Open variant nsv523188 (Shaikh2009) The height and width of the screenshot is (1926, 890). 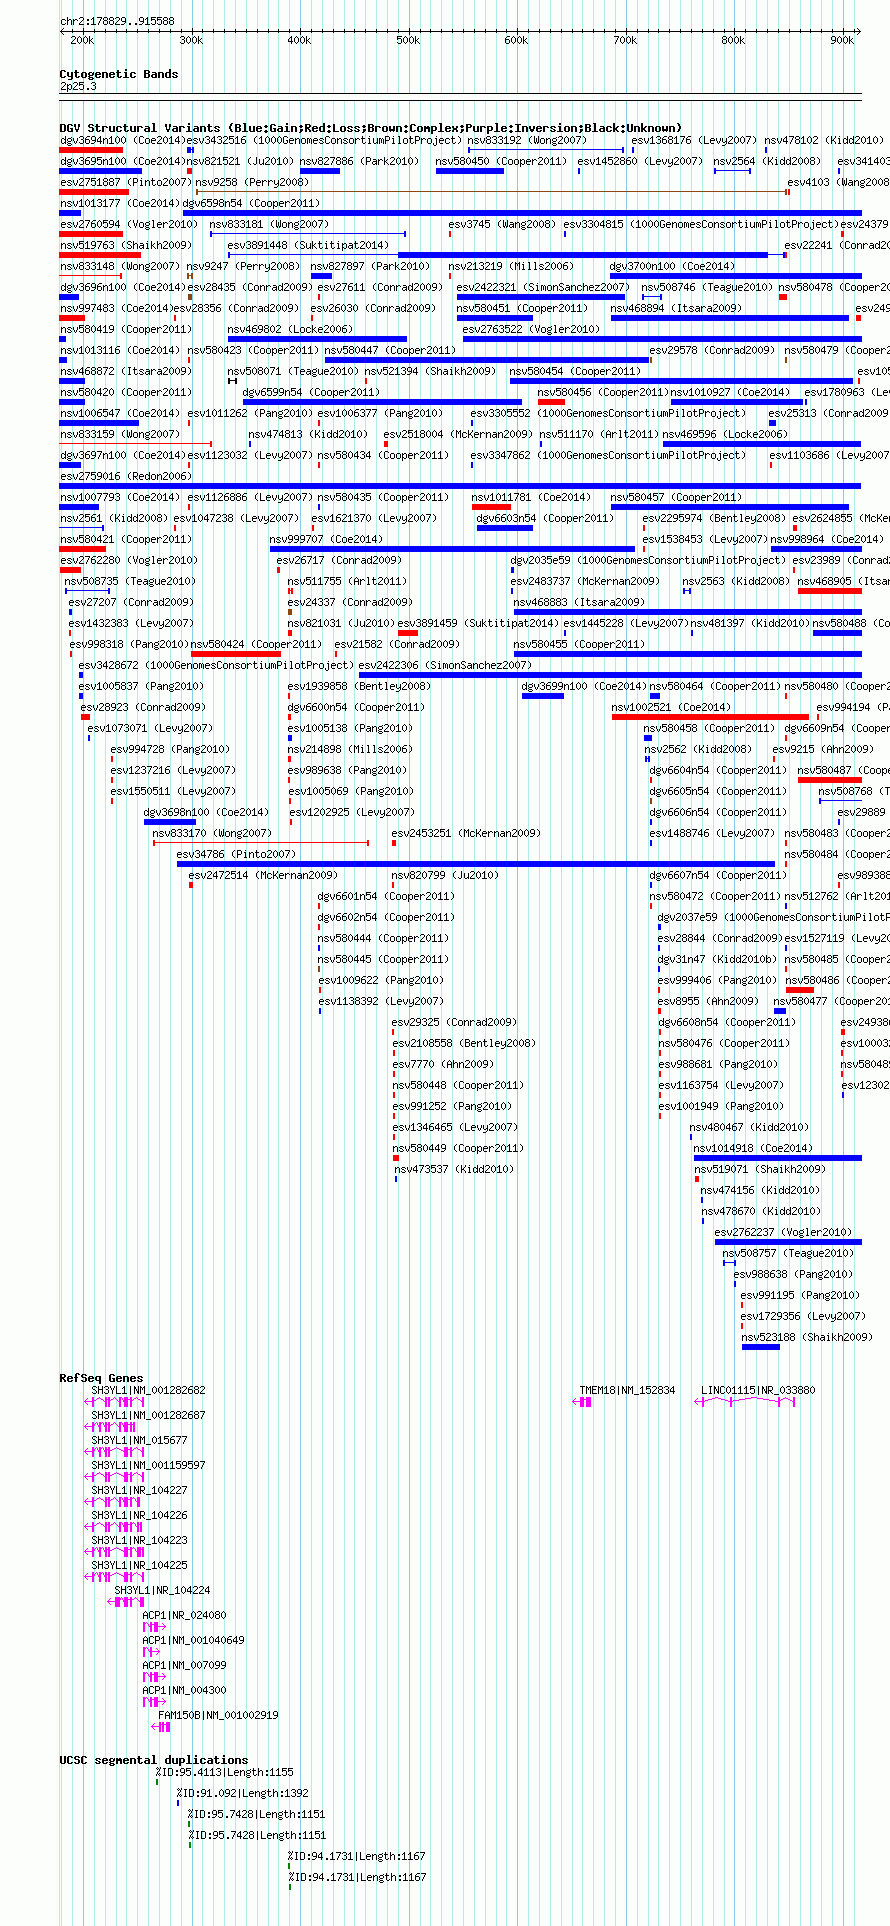pos(807,1338)
